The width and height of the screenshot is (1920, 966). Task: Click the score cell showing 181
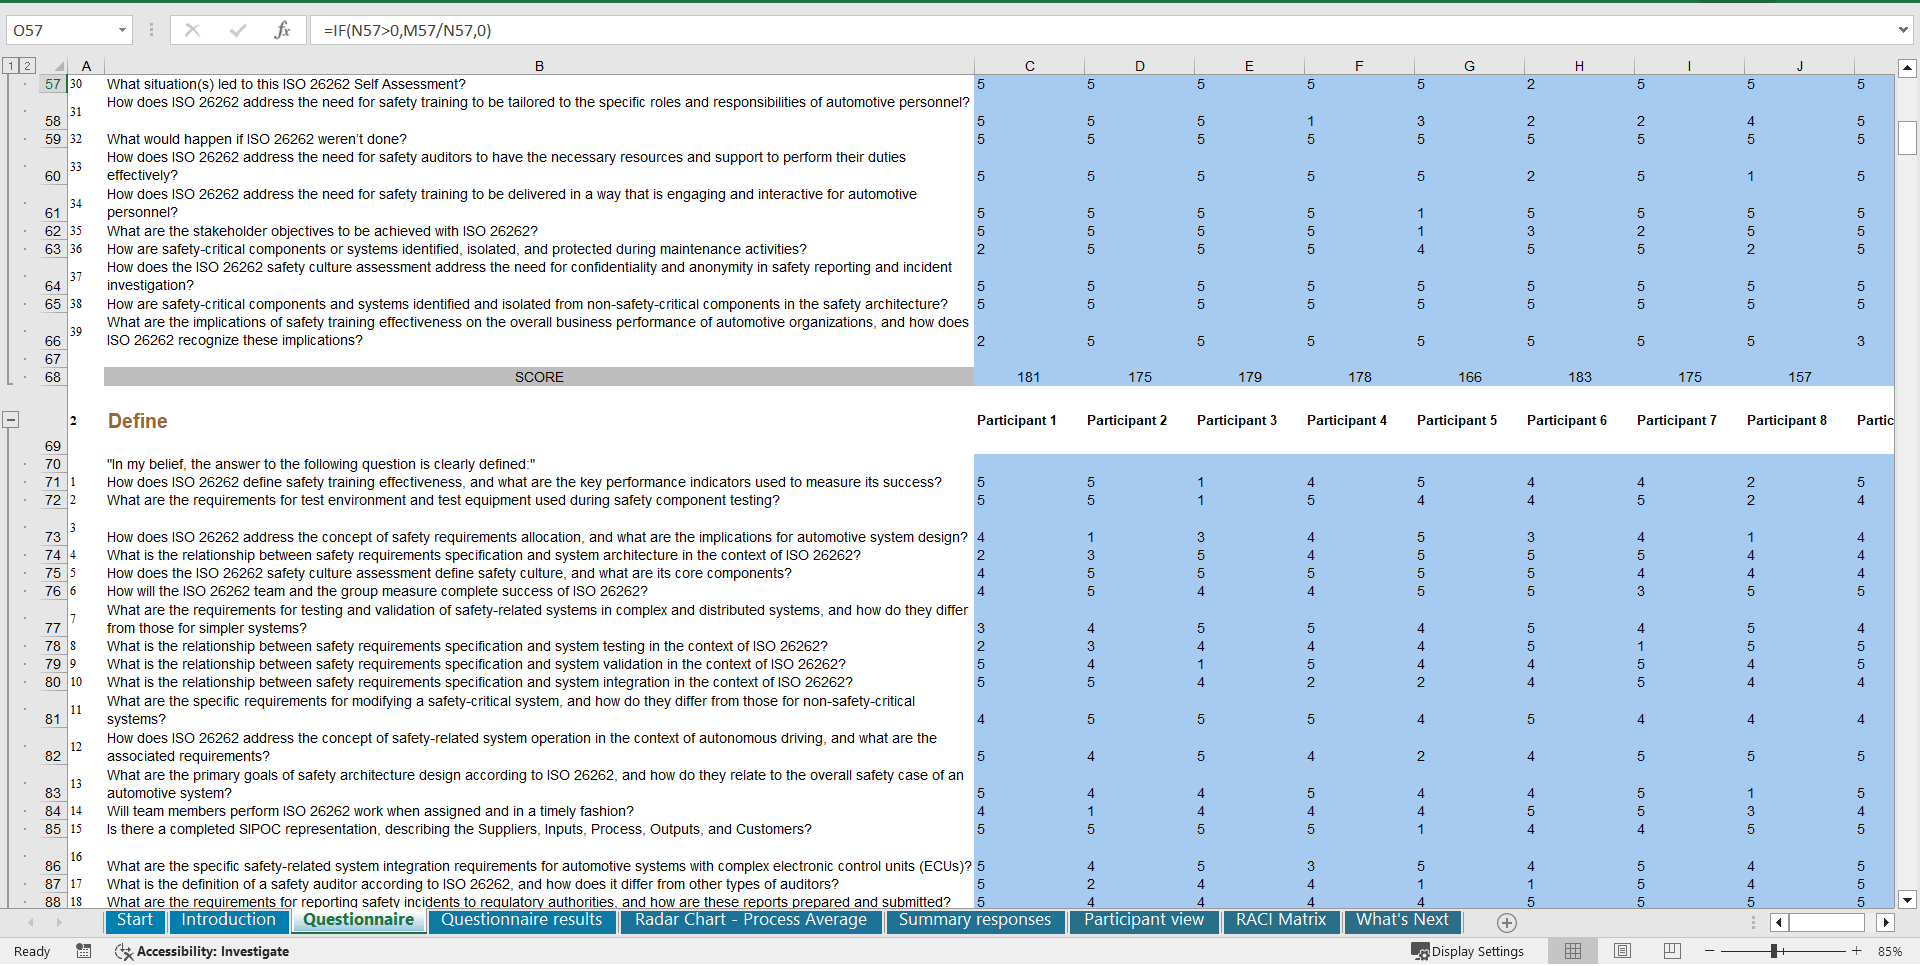point(1029,377)
